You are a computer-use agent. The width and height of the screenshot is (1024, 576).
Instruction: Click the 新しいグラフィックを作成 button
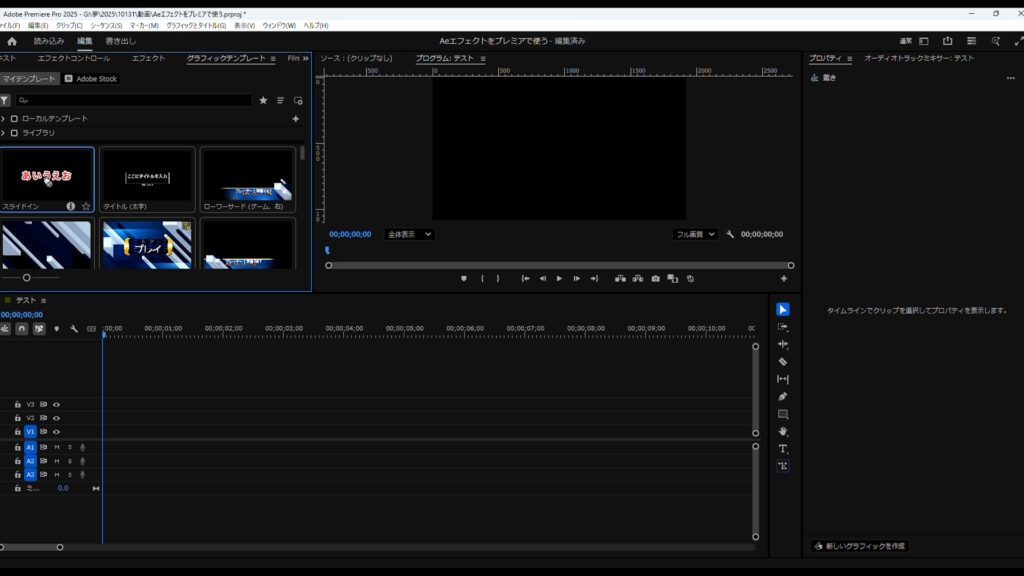[x=860, y=546]
